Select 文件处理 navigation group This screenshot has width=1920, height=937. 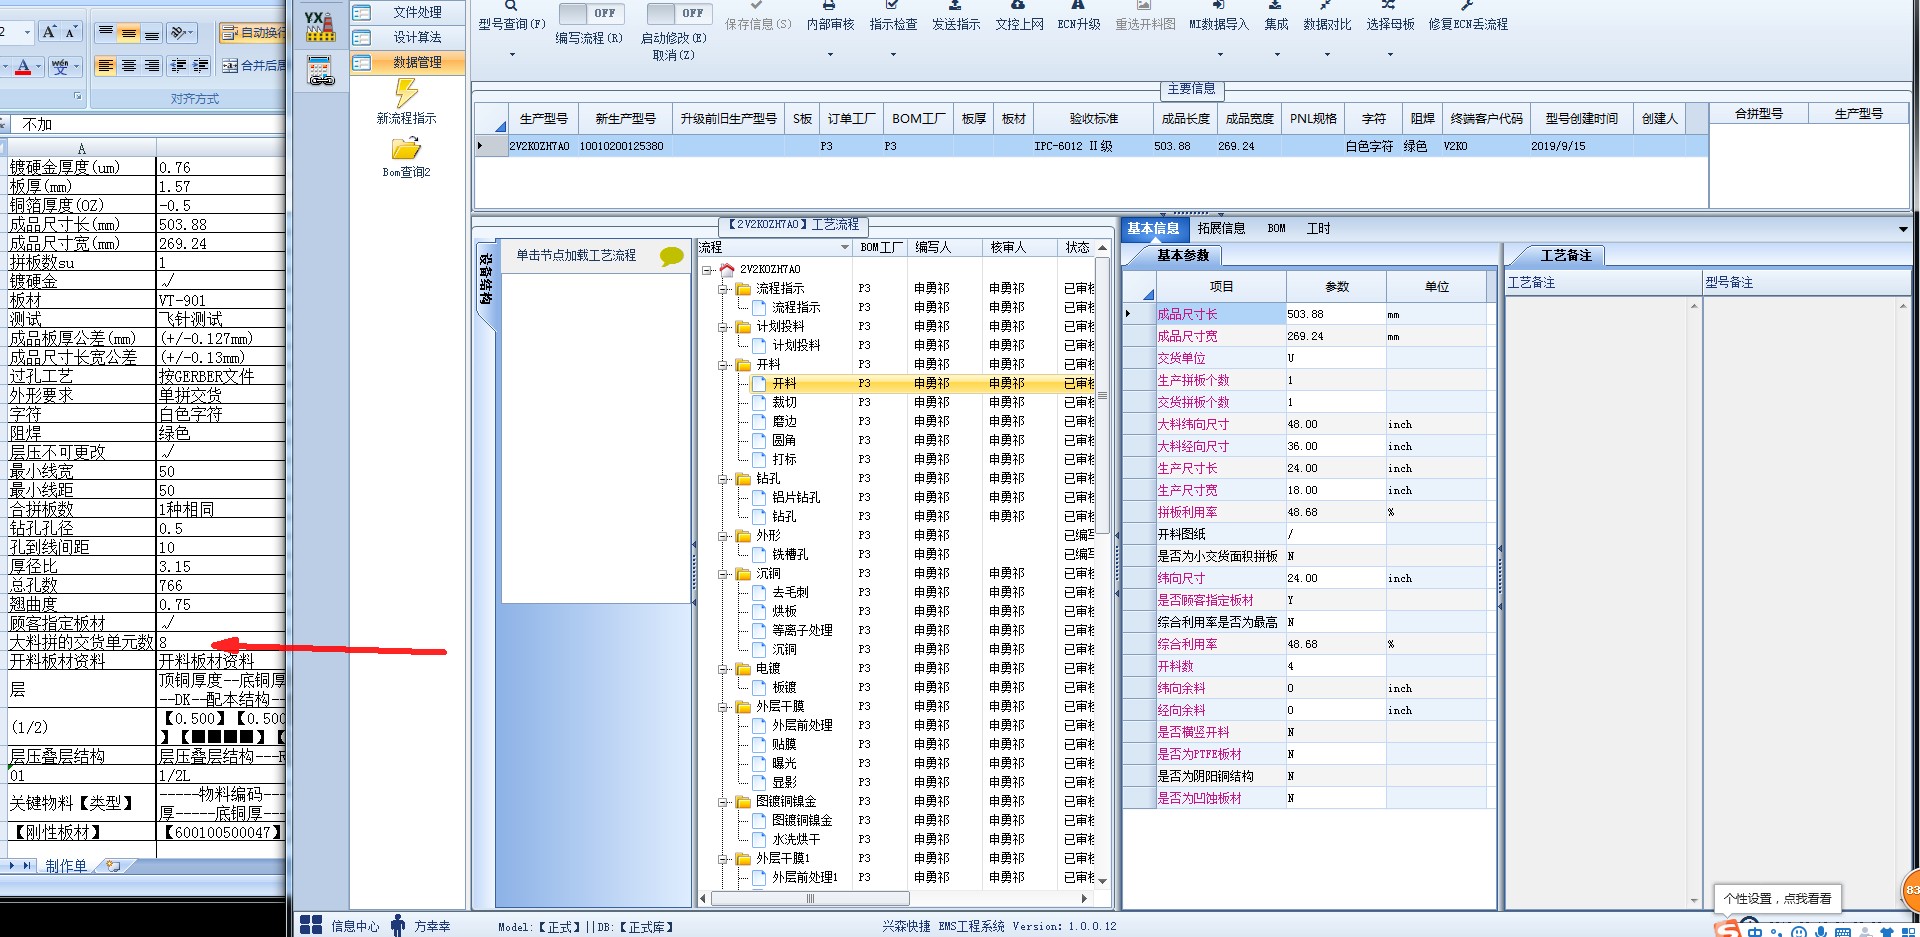pos(407,12)
